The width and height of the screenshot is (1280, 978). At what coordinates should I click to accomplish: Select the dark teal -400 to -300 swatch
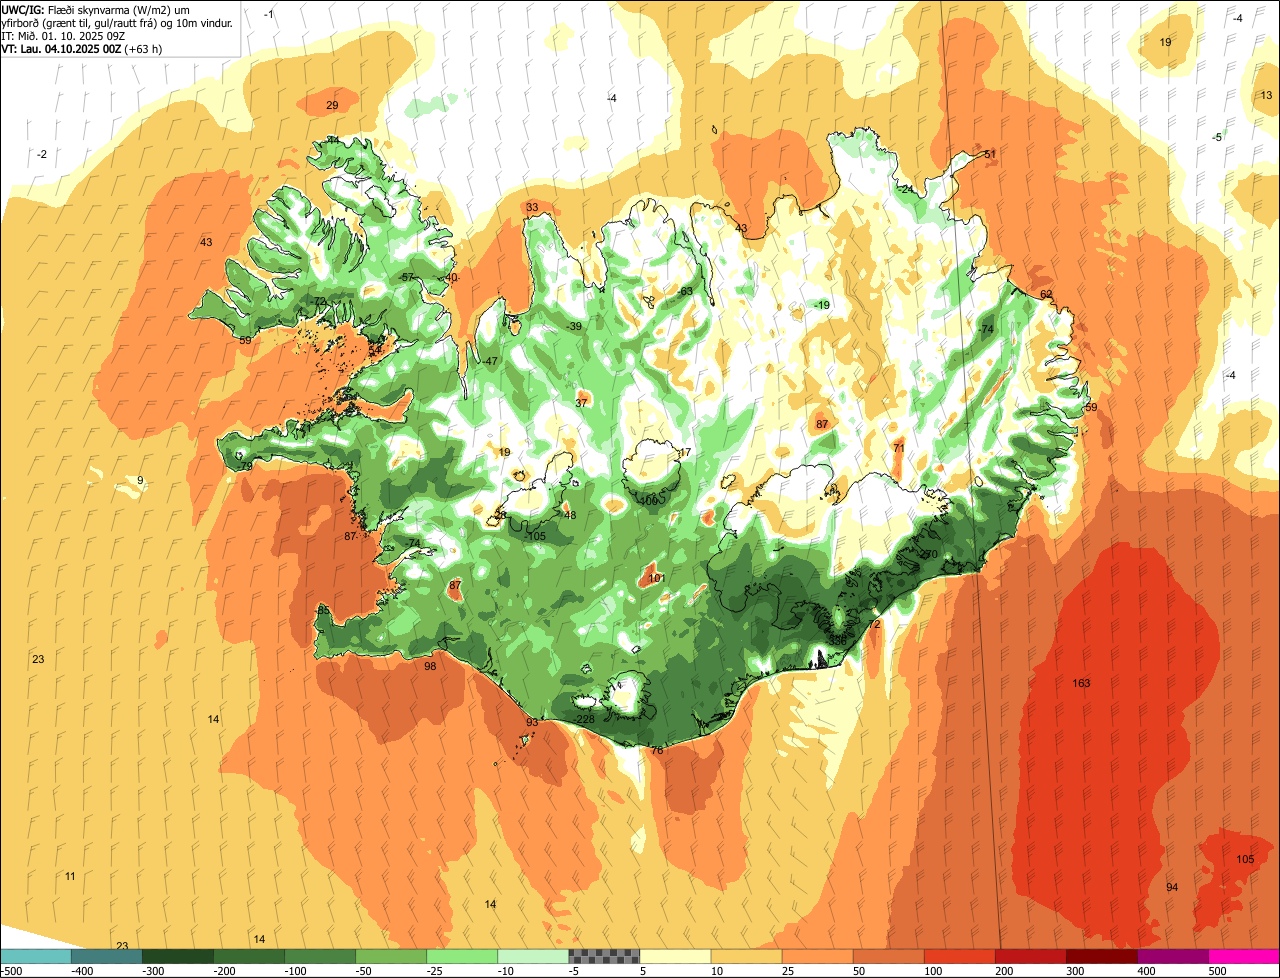107,956
